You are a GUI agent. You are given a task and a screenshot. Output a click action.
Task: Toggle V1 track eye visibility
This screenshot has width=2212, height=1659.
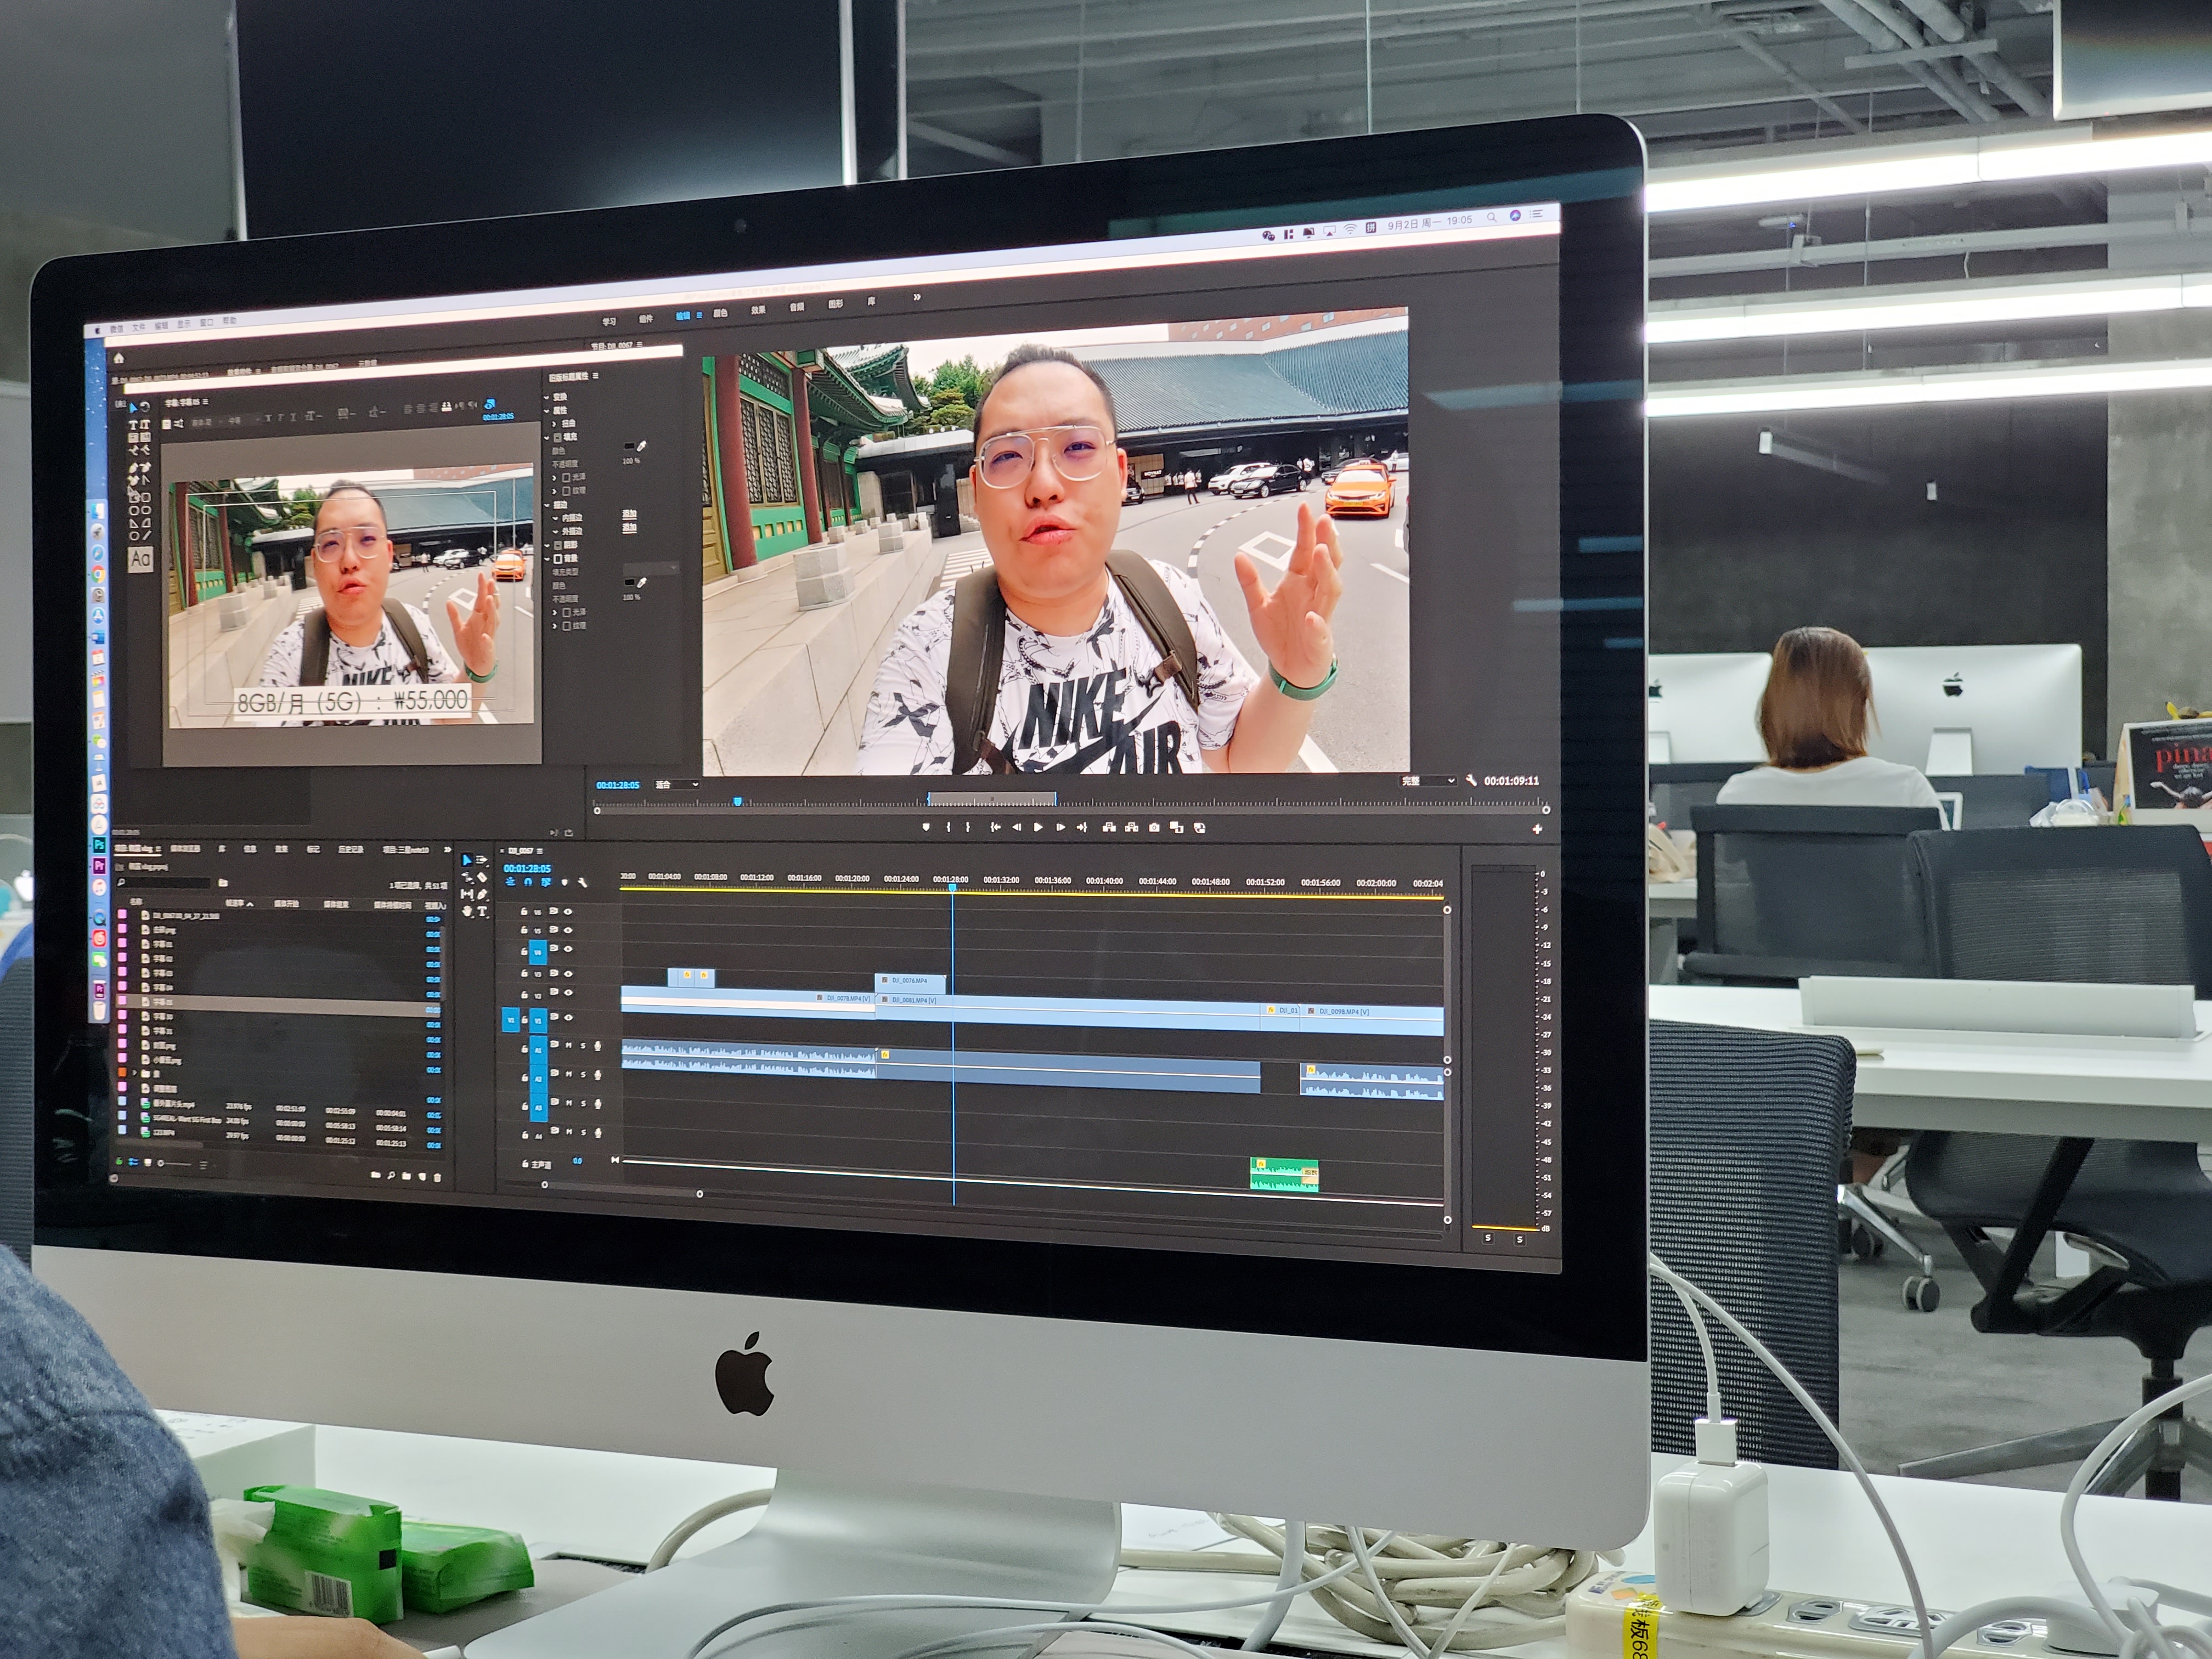pyautogui.click(x=568, y=1018)
